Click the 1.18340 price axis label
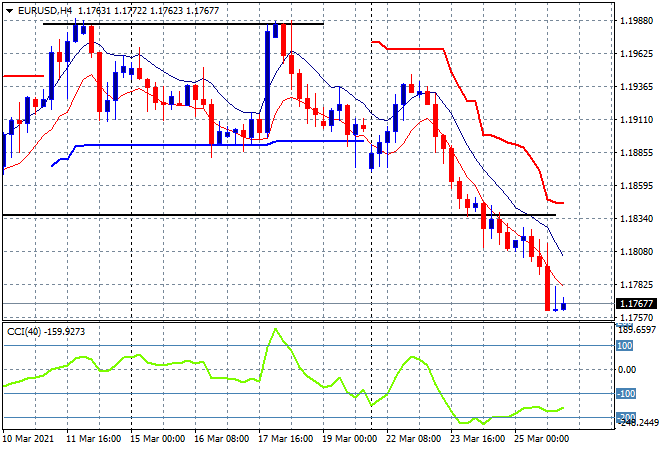This screenshot has width=660, height=450. (636, 218)
